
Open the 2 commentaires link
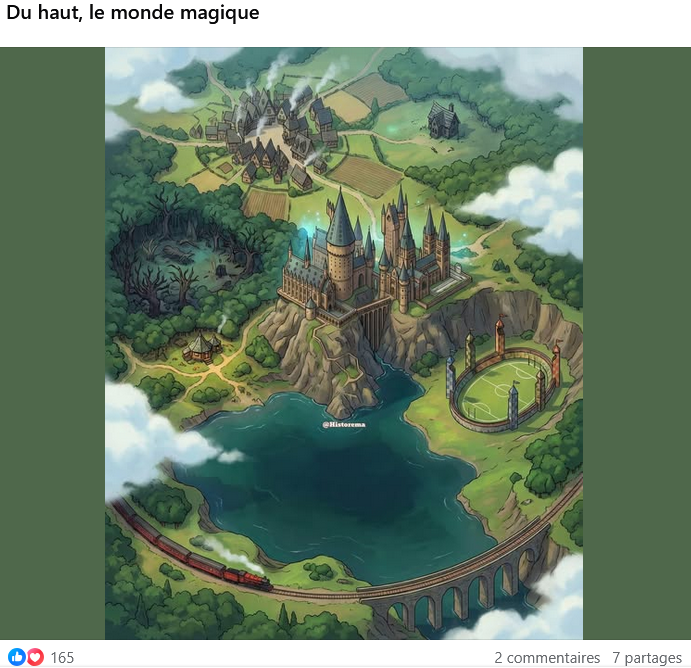coord(547,657)
